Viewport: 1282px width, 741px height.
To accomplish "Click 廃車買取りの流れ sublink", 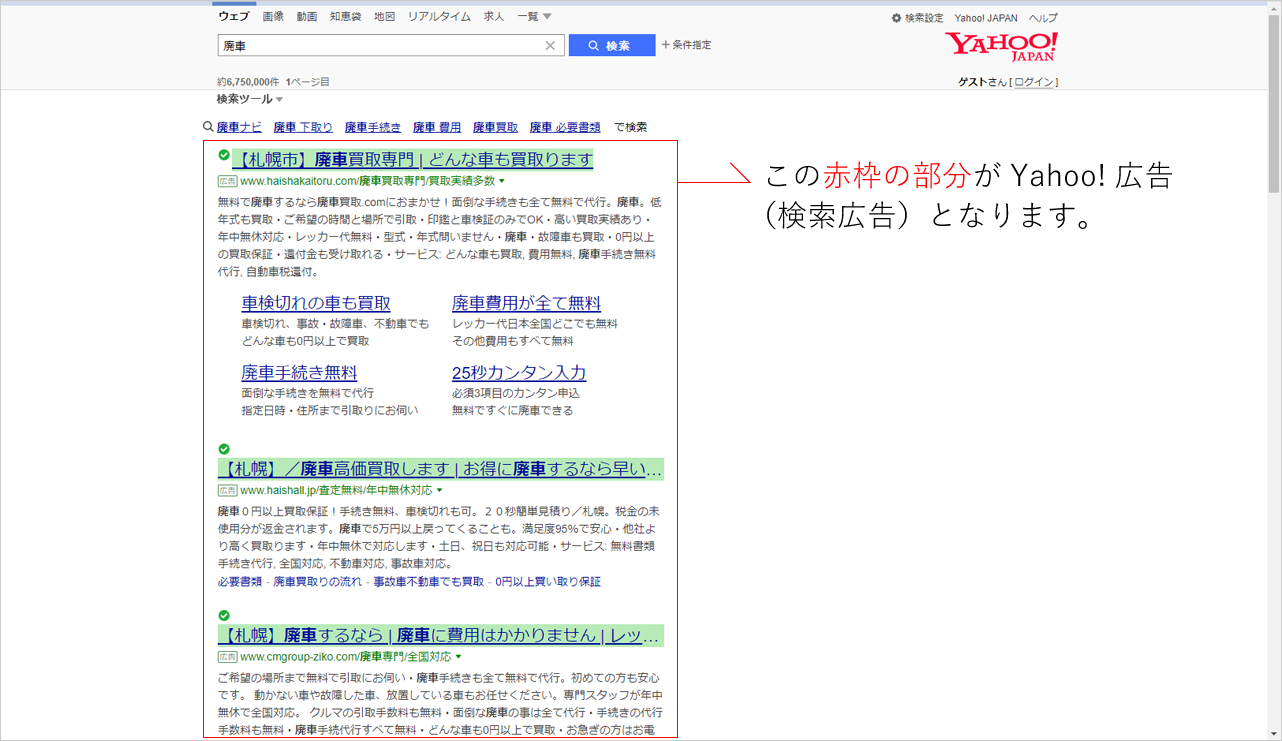I will [x=318, y=581].
